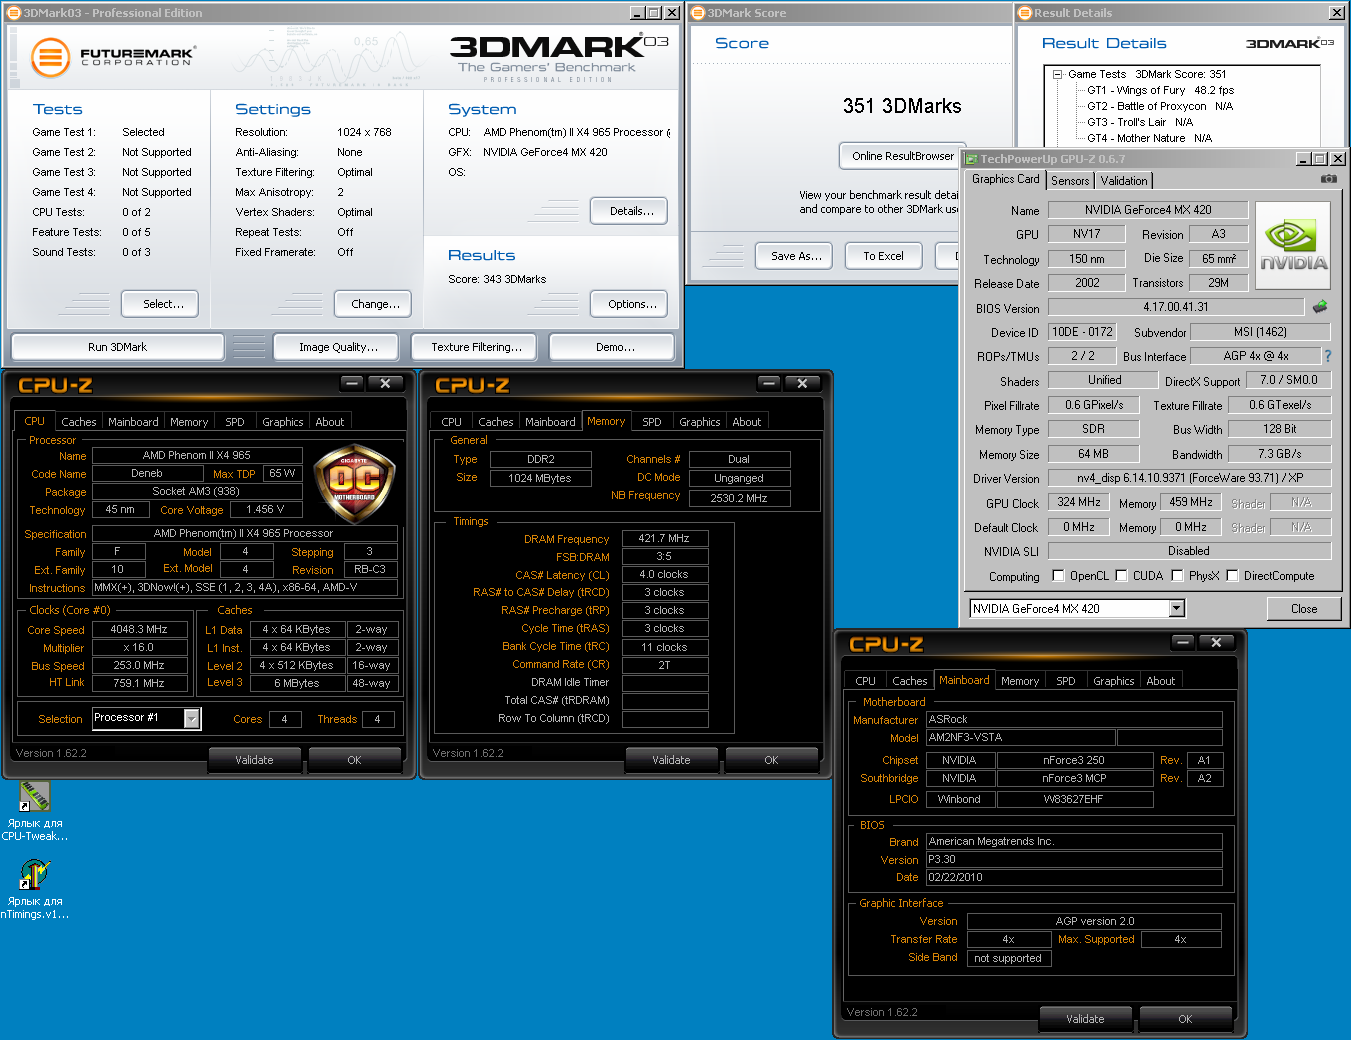
Task: Open CPU tab in CPU-Z Mainboard window
Action: tap(865, 681)
